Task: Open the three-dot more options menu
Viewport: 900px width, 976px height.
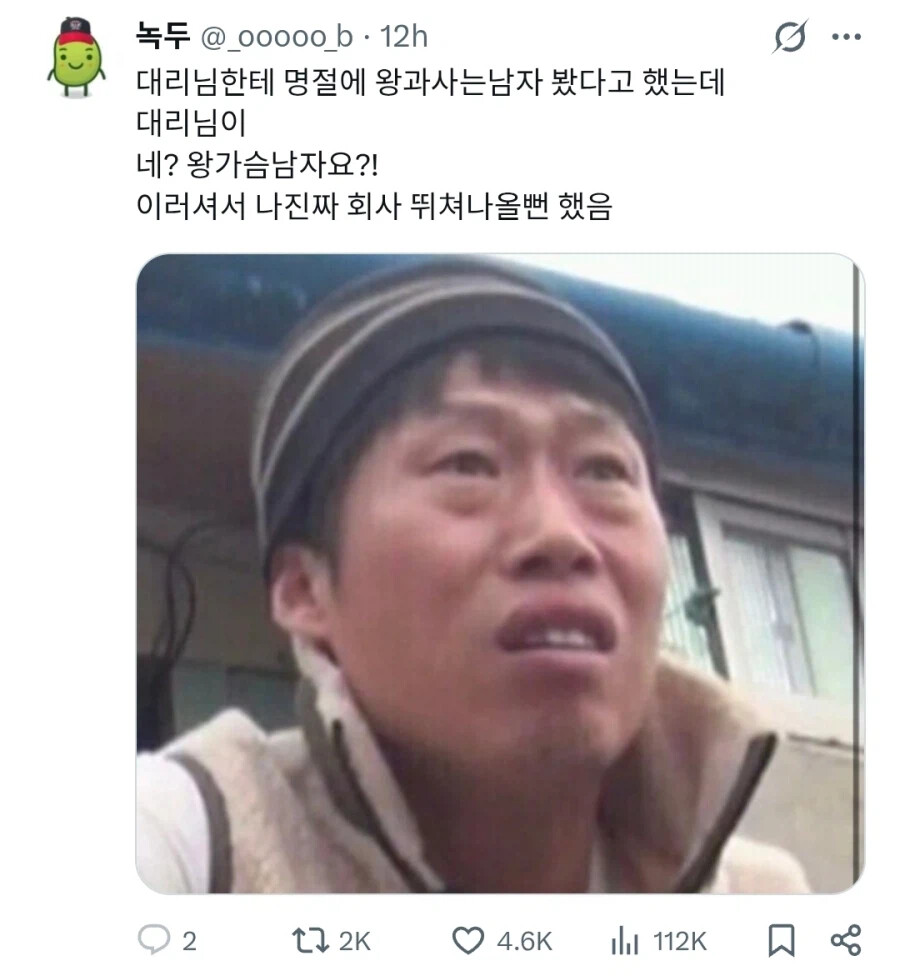Action: click(x=846, y=37)
